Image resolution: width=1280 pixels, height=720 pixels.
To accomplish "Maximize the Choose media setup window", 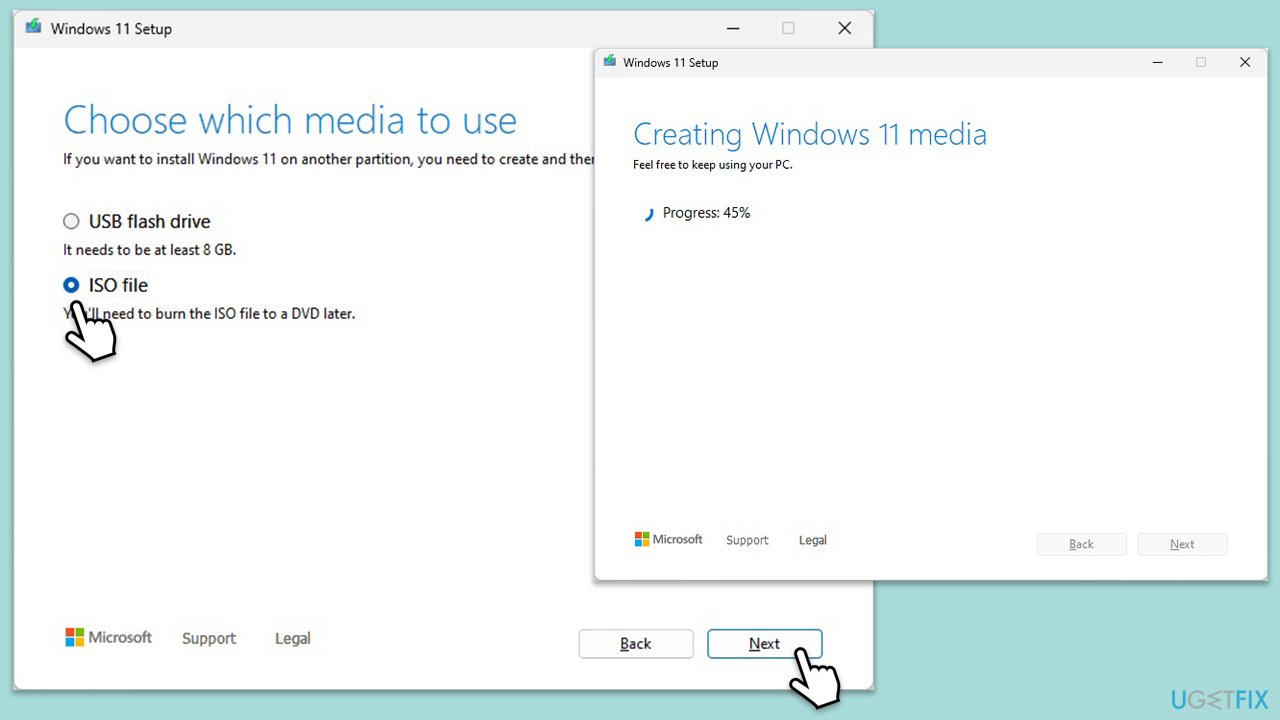I will 788,28.
